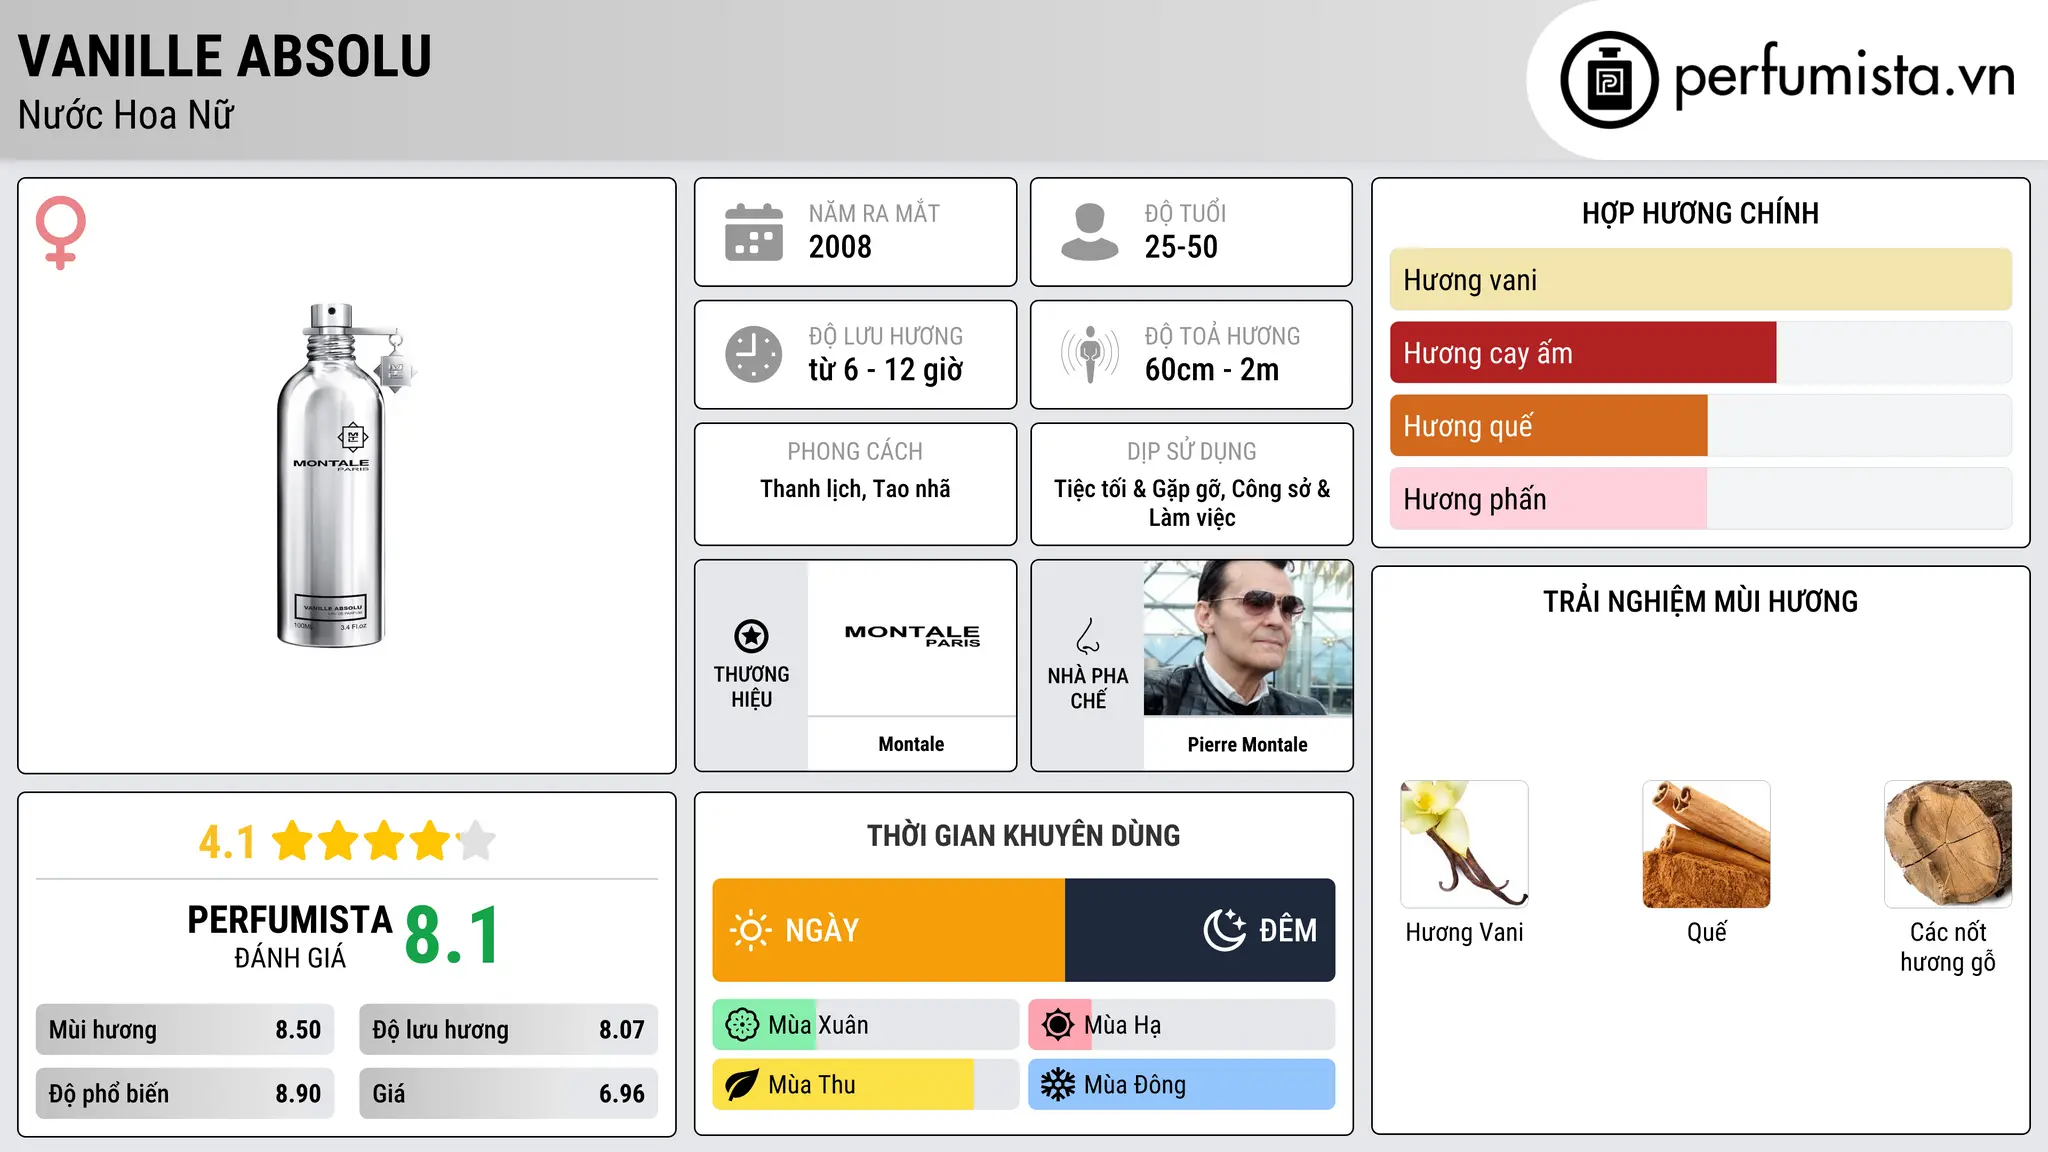Viewport: 2048px width, 1152px height.
Task: Click the Mùa Xuân season bar
Action: click(x=866, y=1025)
